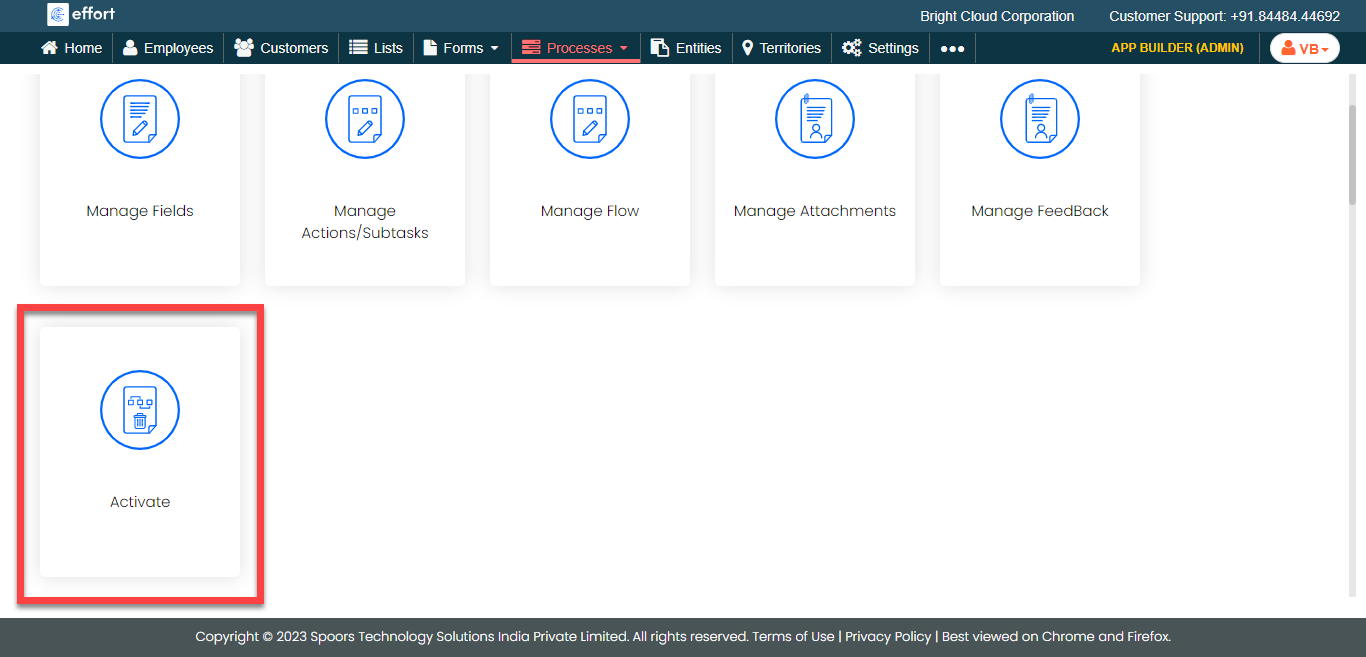The height and width of the screenshot is (657, 1366).
Task: Click the Manage Fields circular icon
Action: [140, 119]
